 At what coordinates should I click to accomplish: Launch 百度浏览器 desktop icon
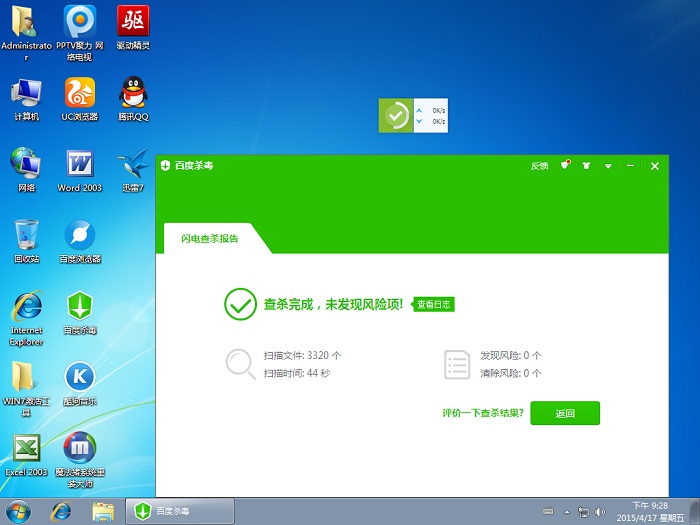(80, 241)
